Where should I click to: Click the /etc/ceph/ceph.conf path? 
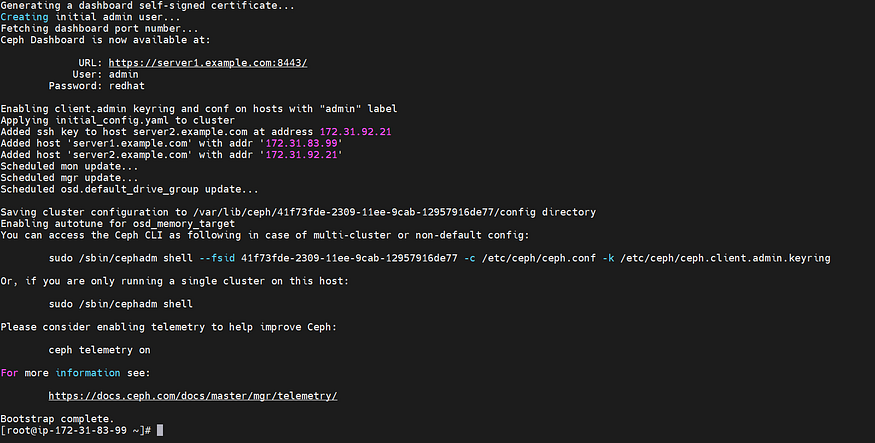tap(539, 258)
